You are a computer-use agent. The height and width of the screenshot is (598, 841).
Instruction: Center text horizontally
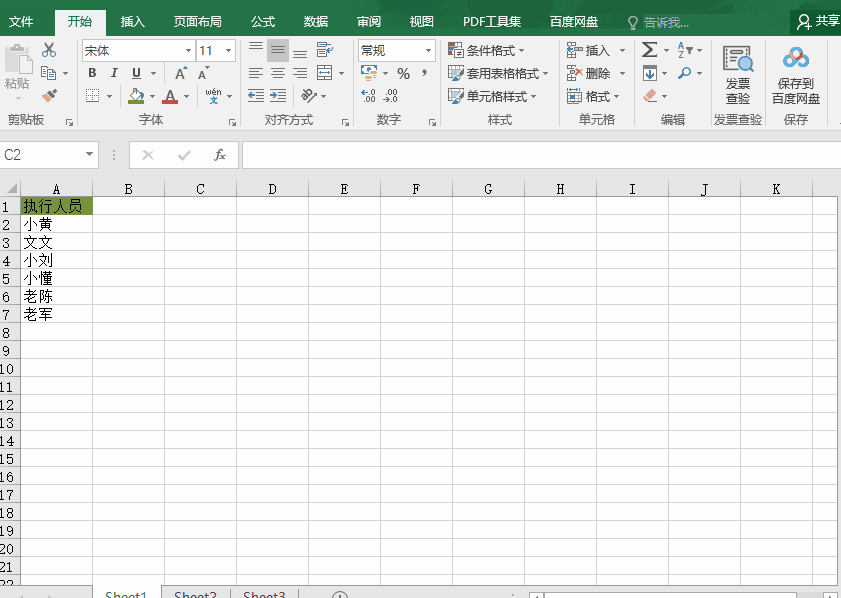(278, 73)
